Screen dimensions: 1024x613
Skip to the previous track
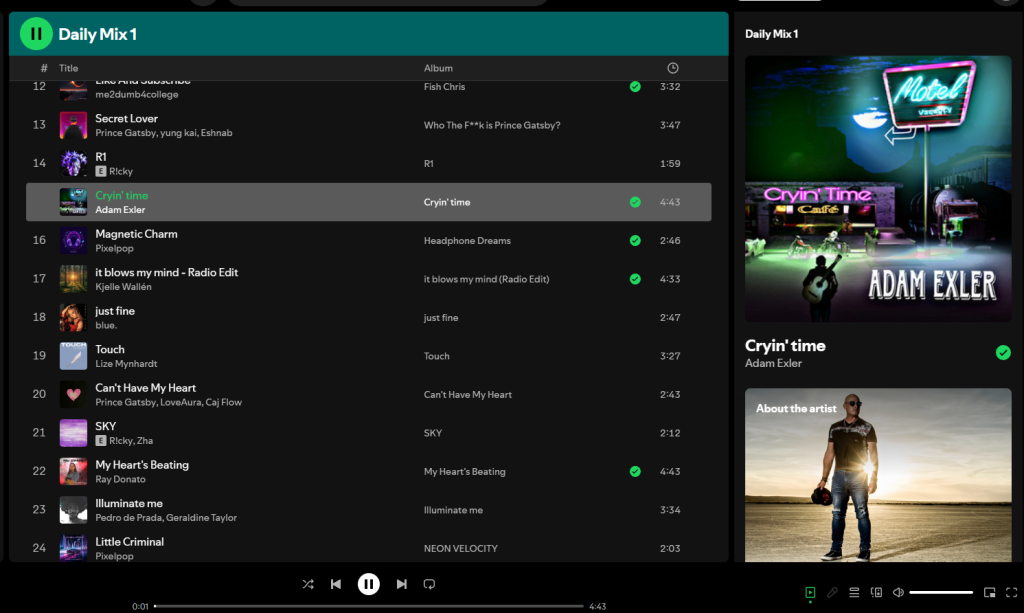tap(336, 584)
